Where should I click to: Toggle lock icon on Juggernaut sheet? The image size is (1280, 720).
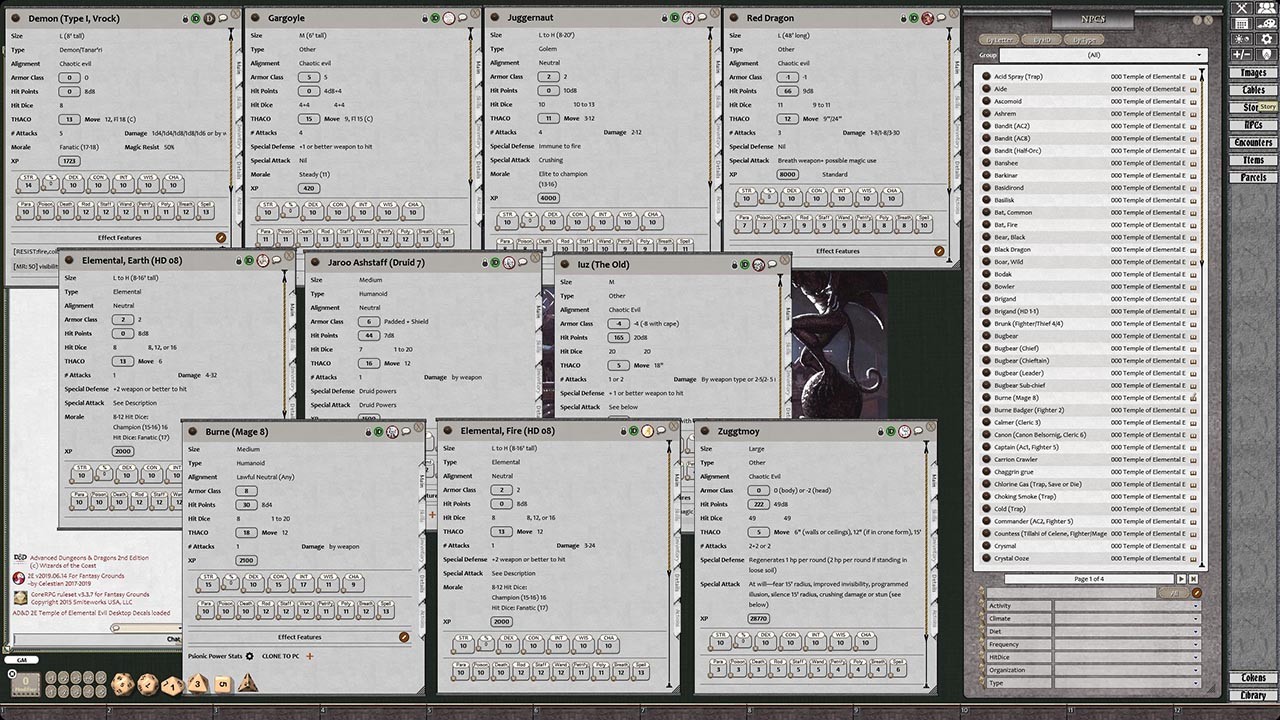coord(663,18)
